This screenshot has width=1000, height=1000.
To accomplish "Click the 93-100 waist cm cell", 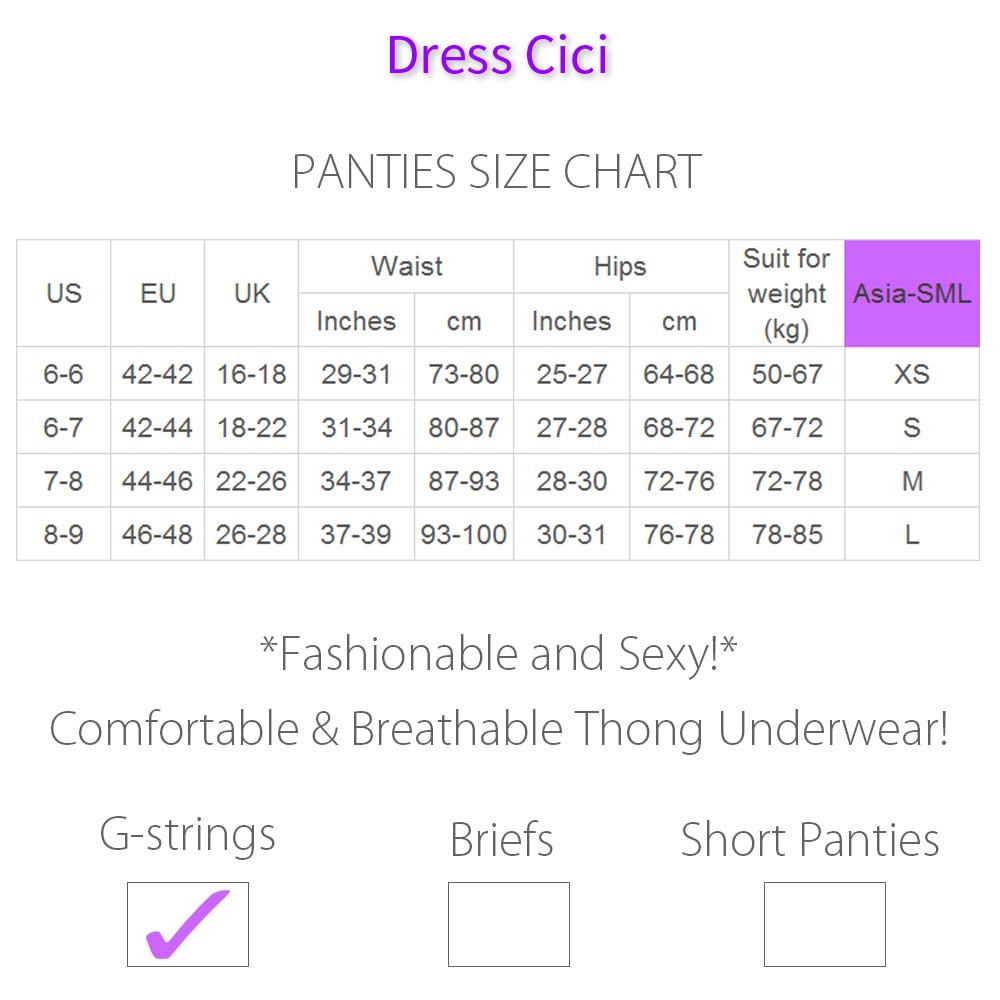I will pos(464,535).
